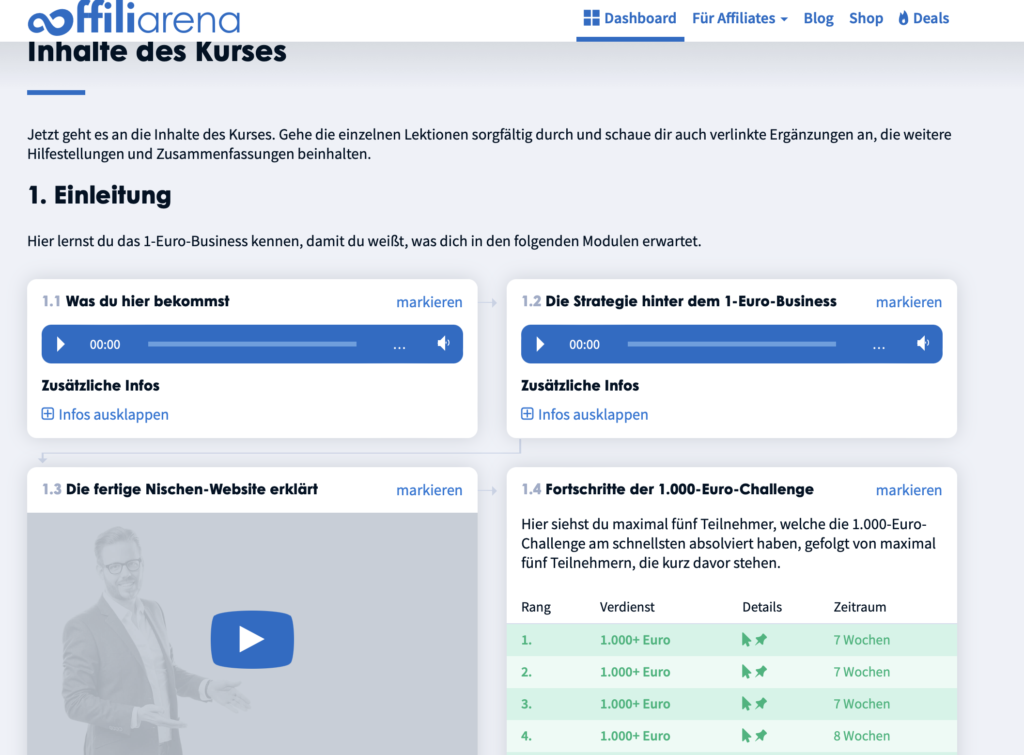Mute the lesson 1.2 audio player

point(923,344)
